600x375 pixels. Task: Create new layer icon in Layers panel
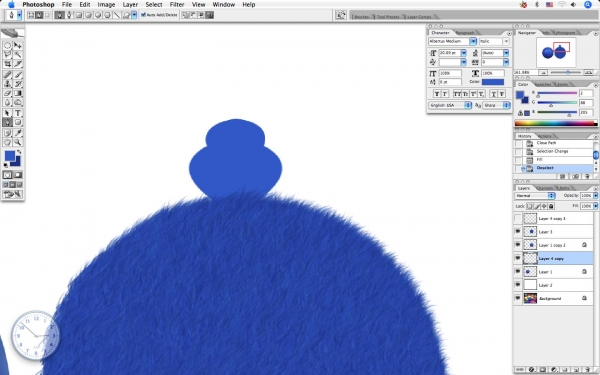click(x=577, y=370)
